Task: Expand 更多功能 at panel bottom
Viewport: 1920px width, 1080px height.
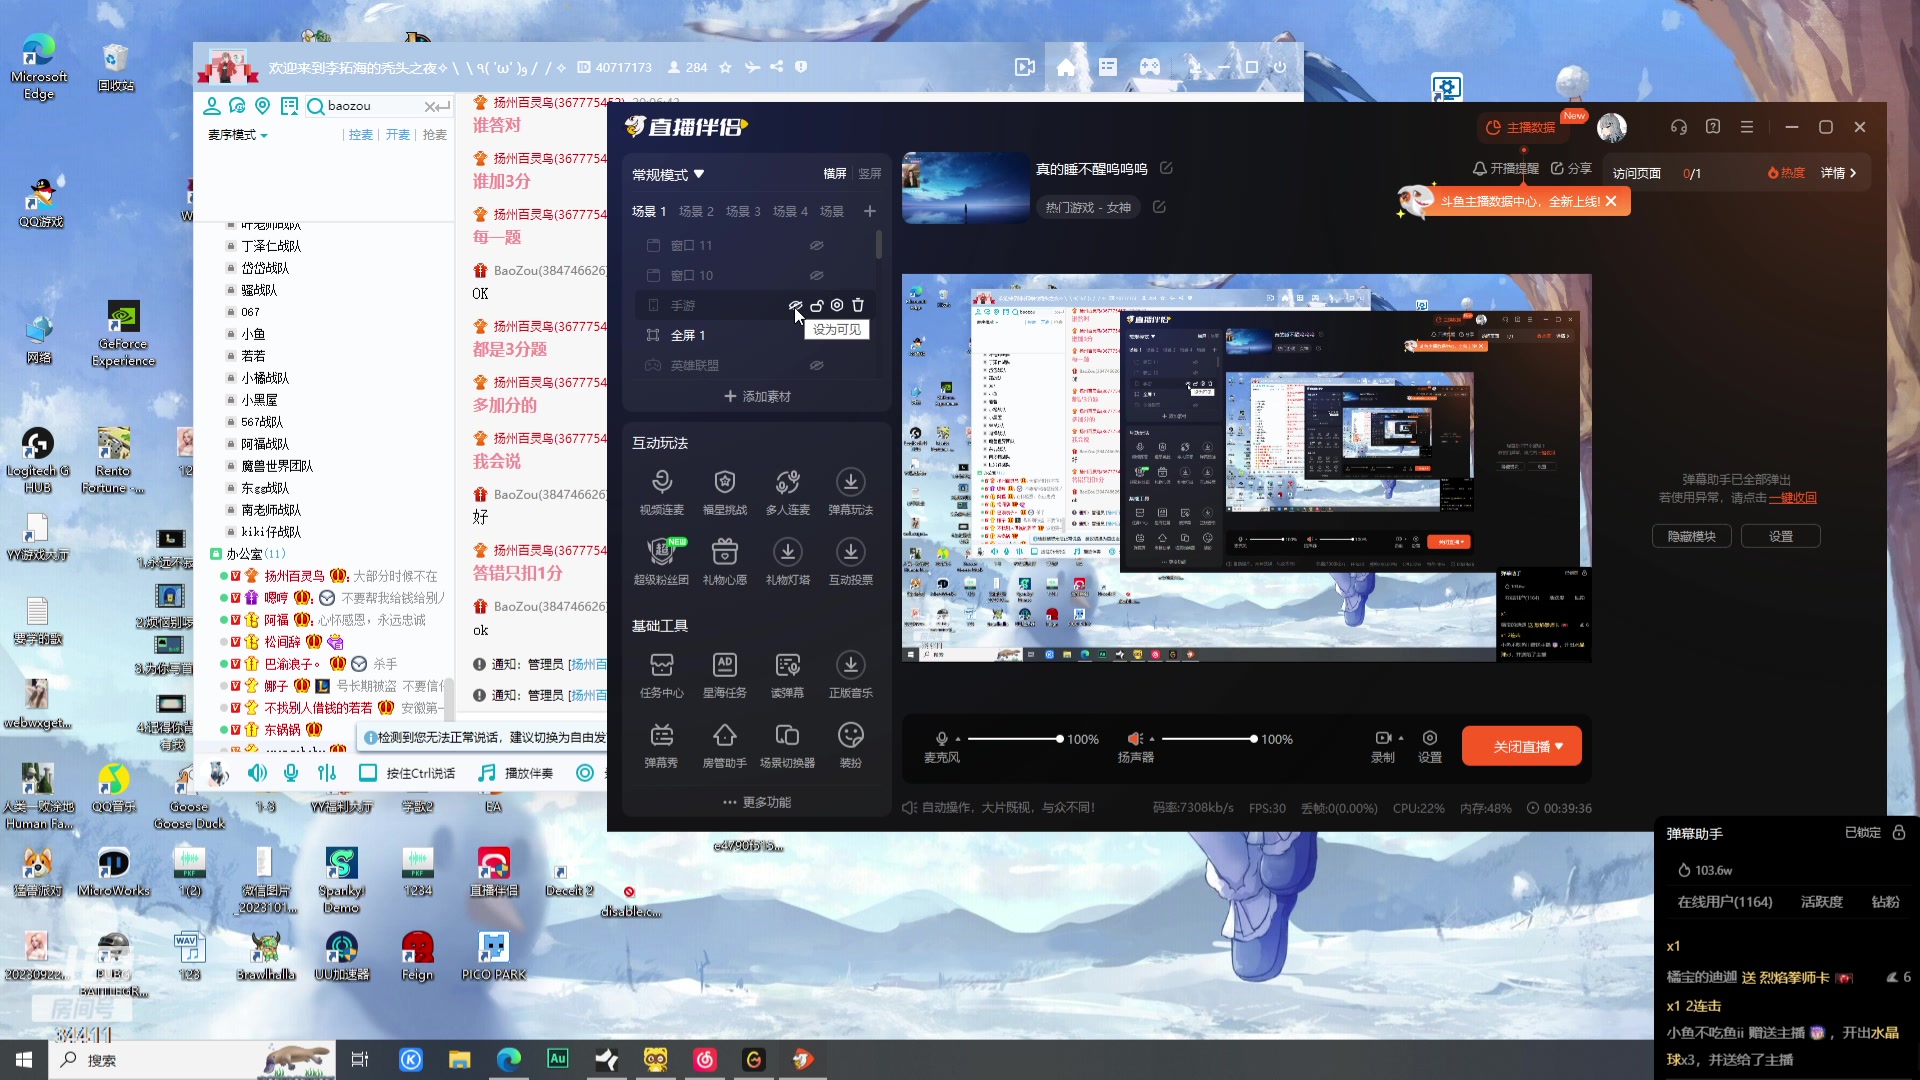Action: (x=757, y=801)
